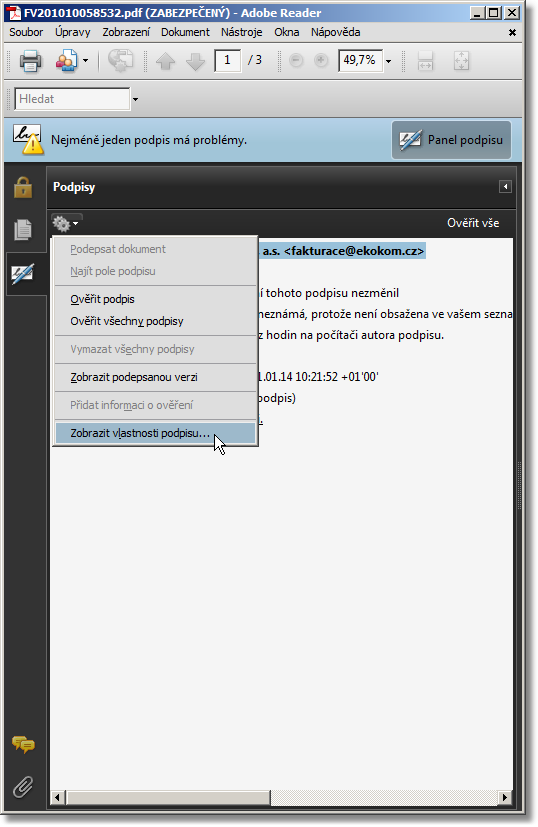
Task: Click the zoom in plus button
Action: pos(321,61)
